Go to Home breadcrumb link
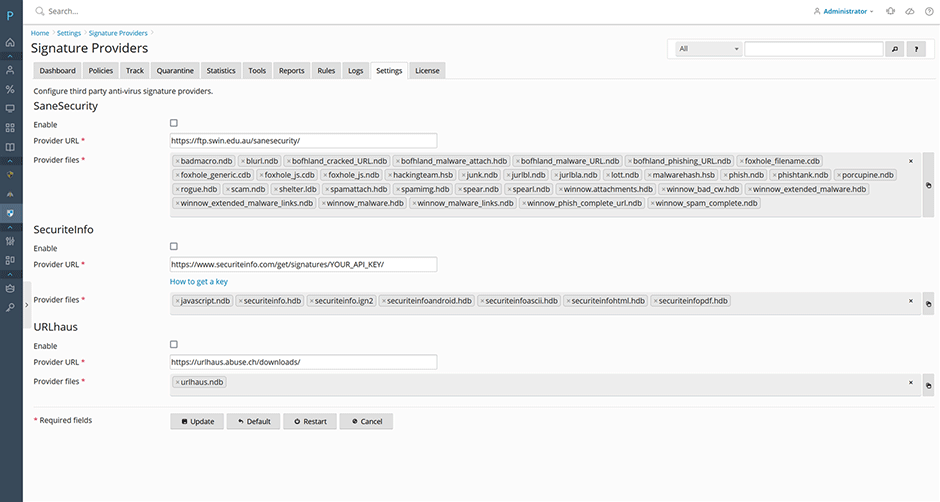This screenshot has height=502, width=940. (x=40, y=33)
